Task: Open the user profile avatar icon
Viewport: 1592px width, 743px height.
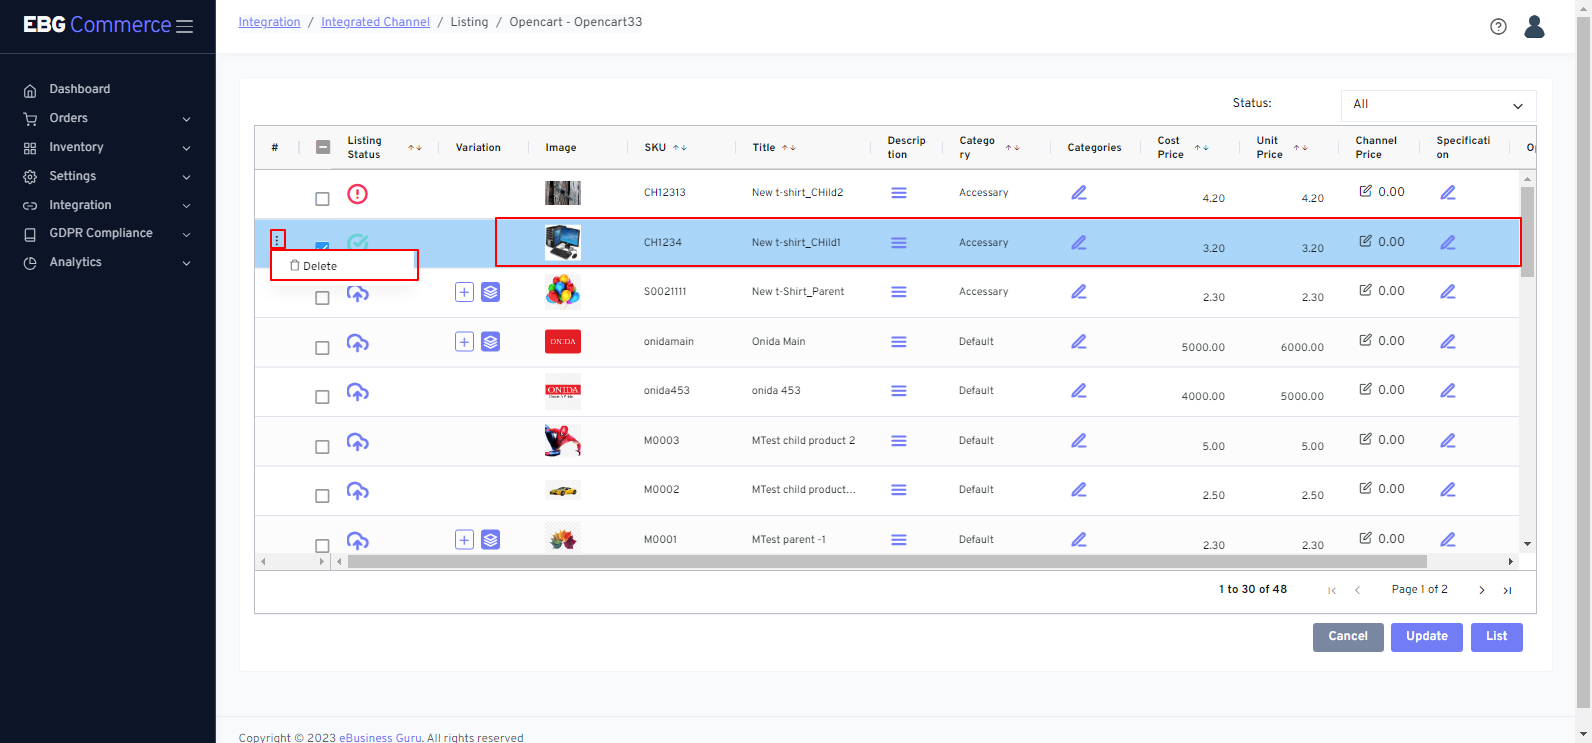Action: (1534, 27)
